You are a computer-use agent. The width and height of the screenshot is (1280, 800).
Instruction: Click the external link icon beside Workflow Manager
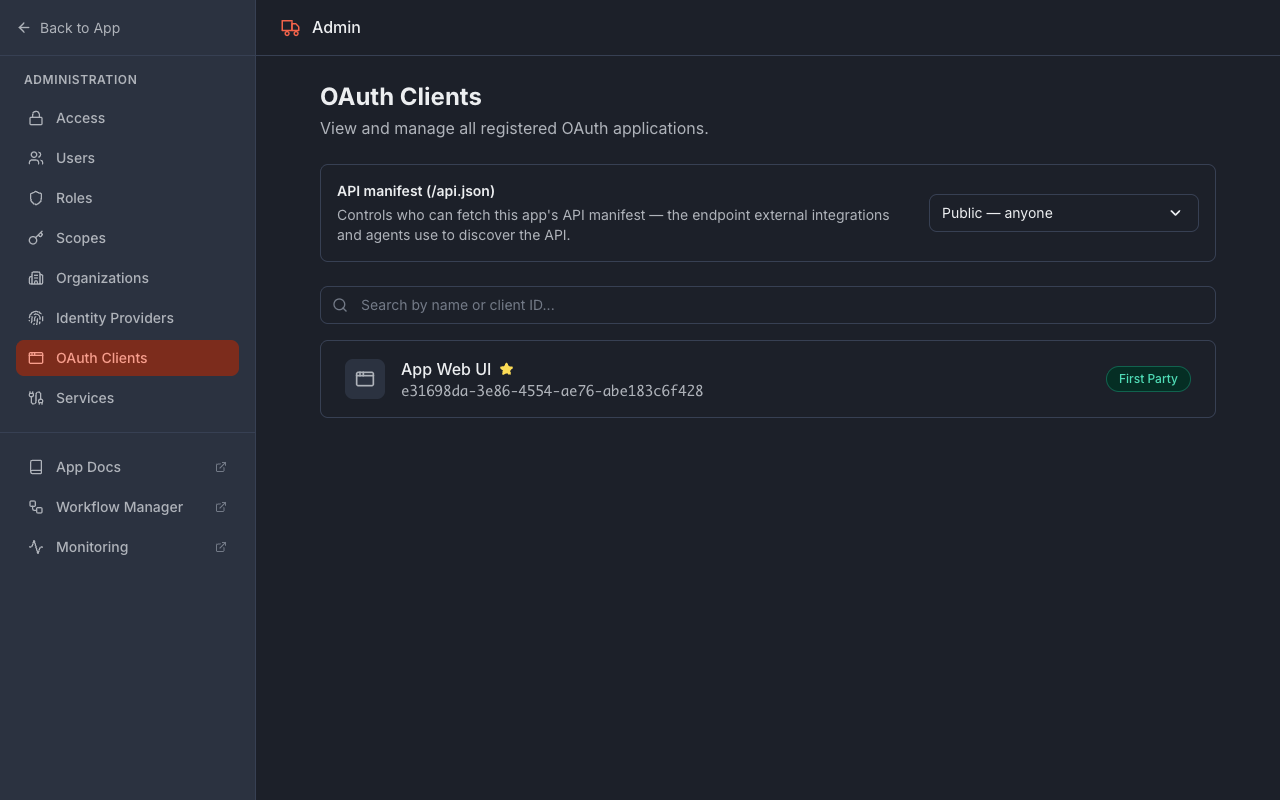coord(221,507)
